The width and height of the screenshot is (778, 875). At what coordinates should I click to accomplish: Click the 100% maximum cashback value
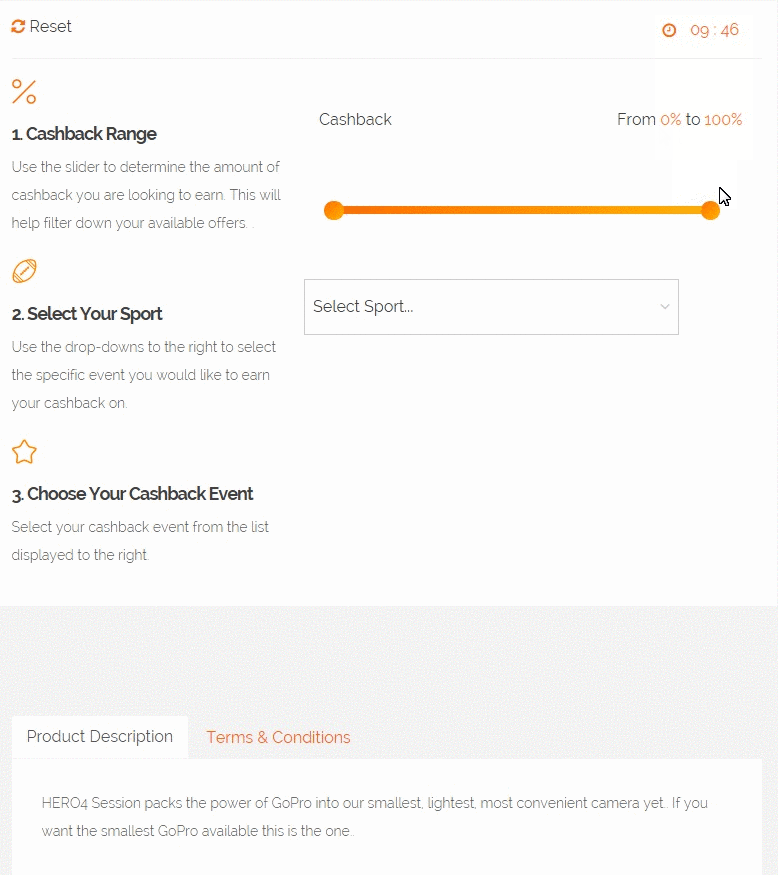click(x=723, y=120)
